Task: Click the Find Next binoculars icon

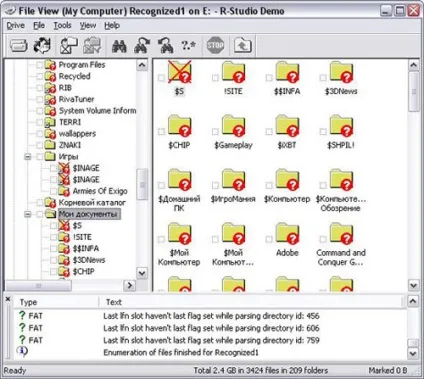Action: pyautogui.click(x=142, y=45)
